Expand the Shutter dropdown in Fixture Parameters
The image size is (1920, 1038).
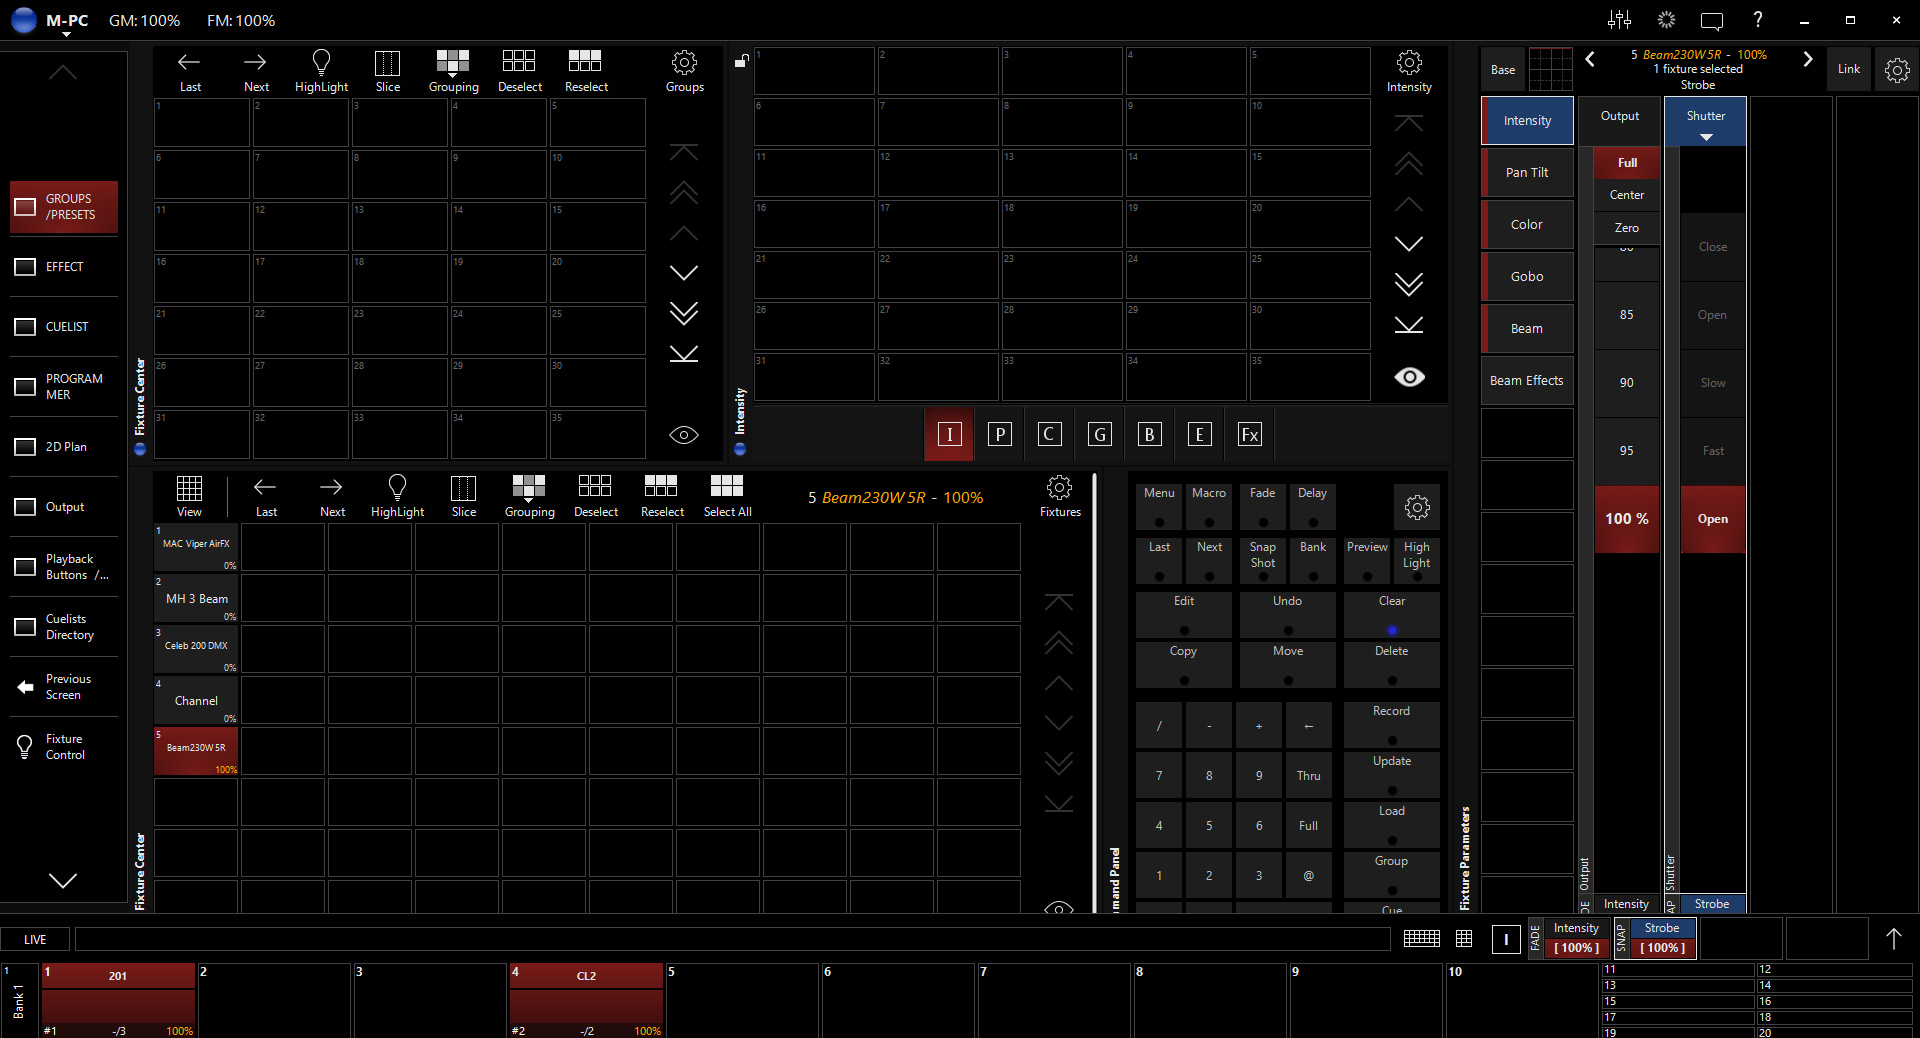(1705, 137)
